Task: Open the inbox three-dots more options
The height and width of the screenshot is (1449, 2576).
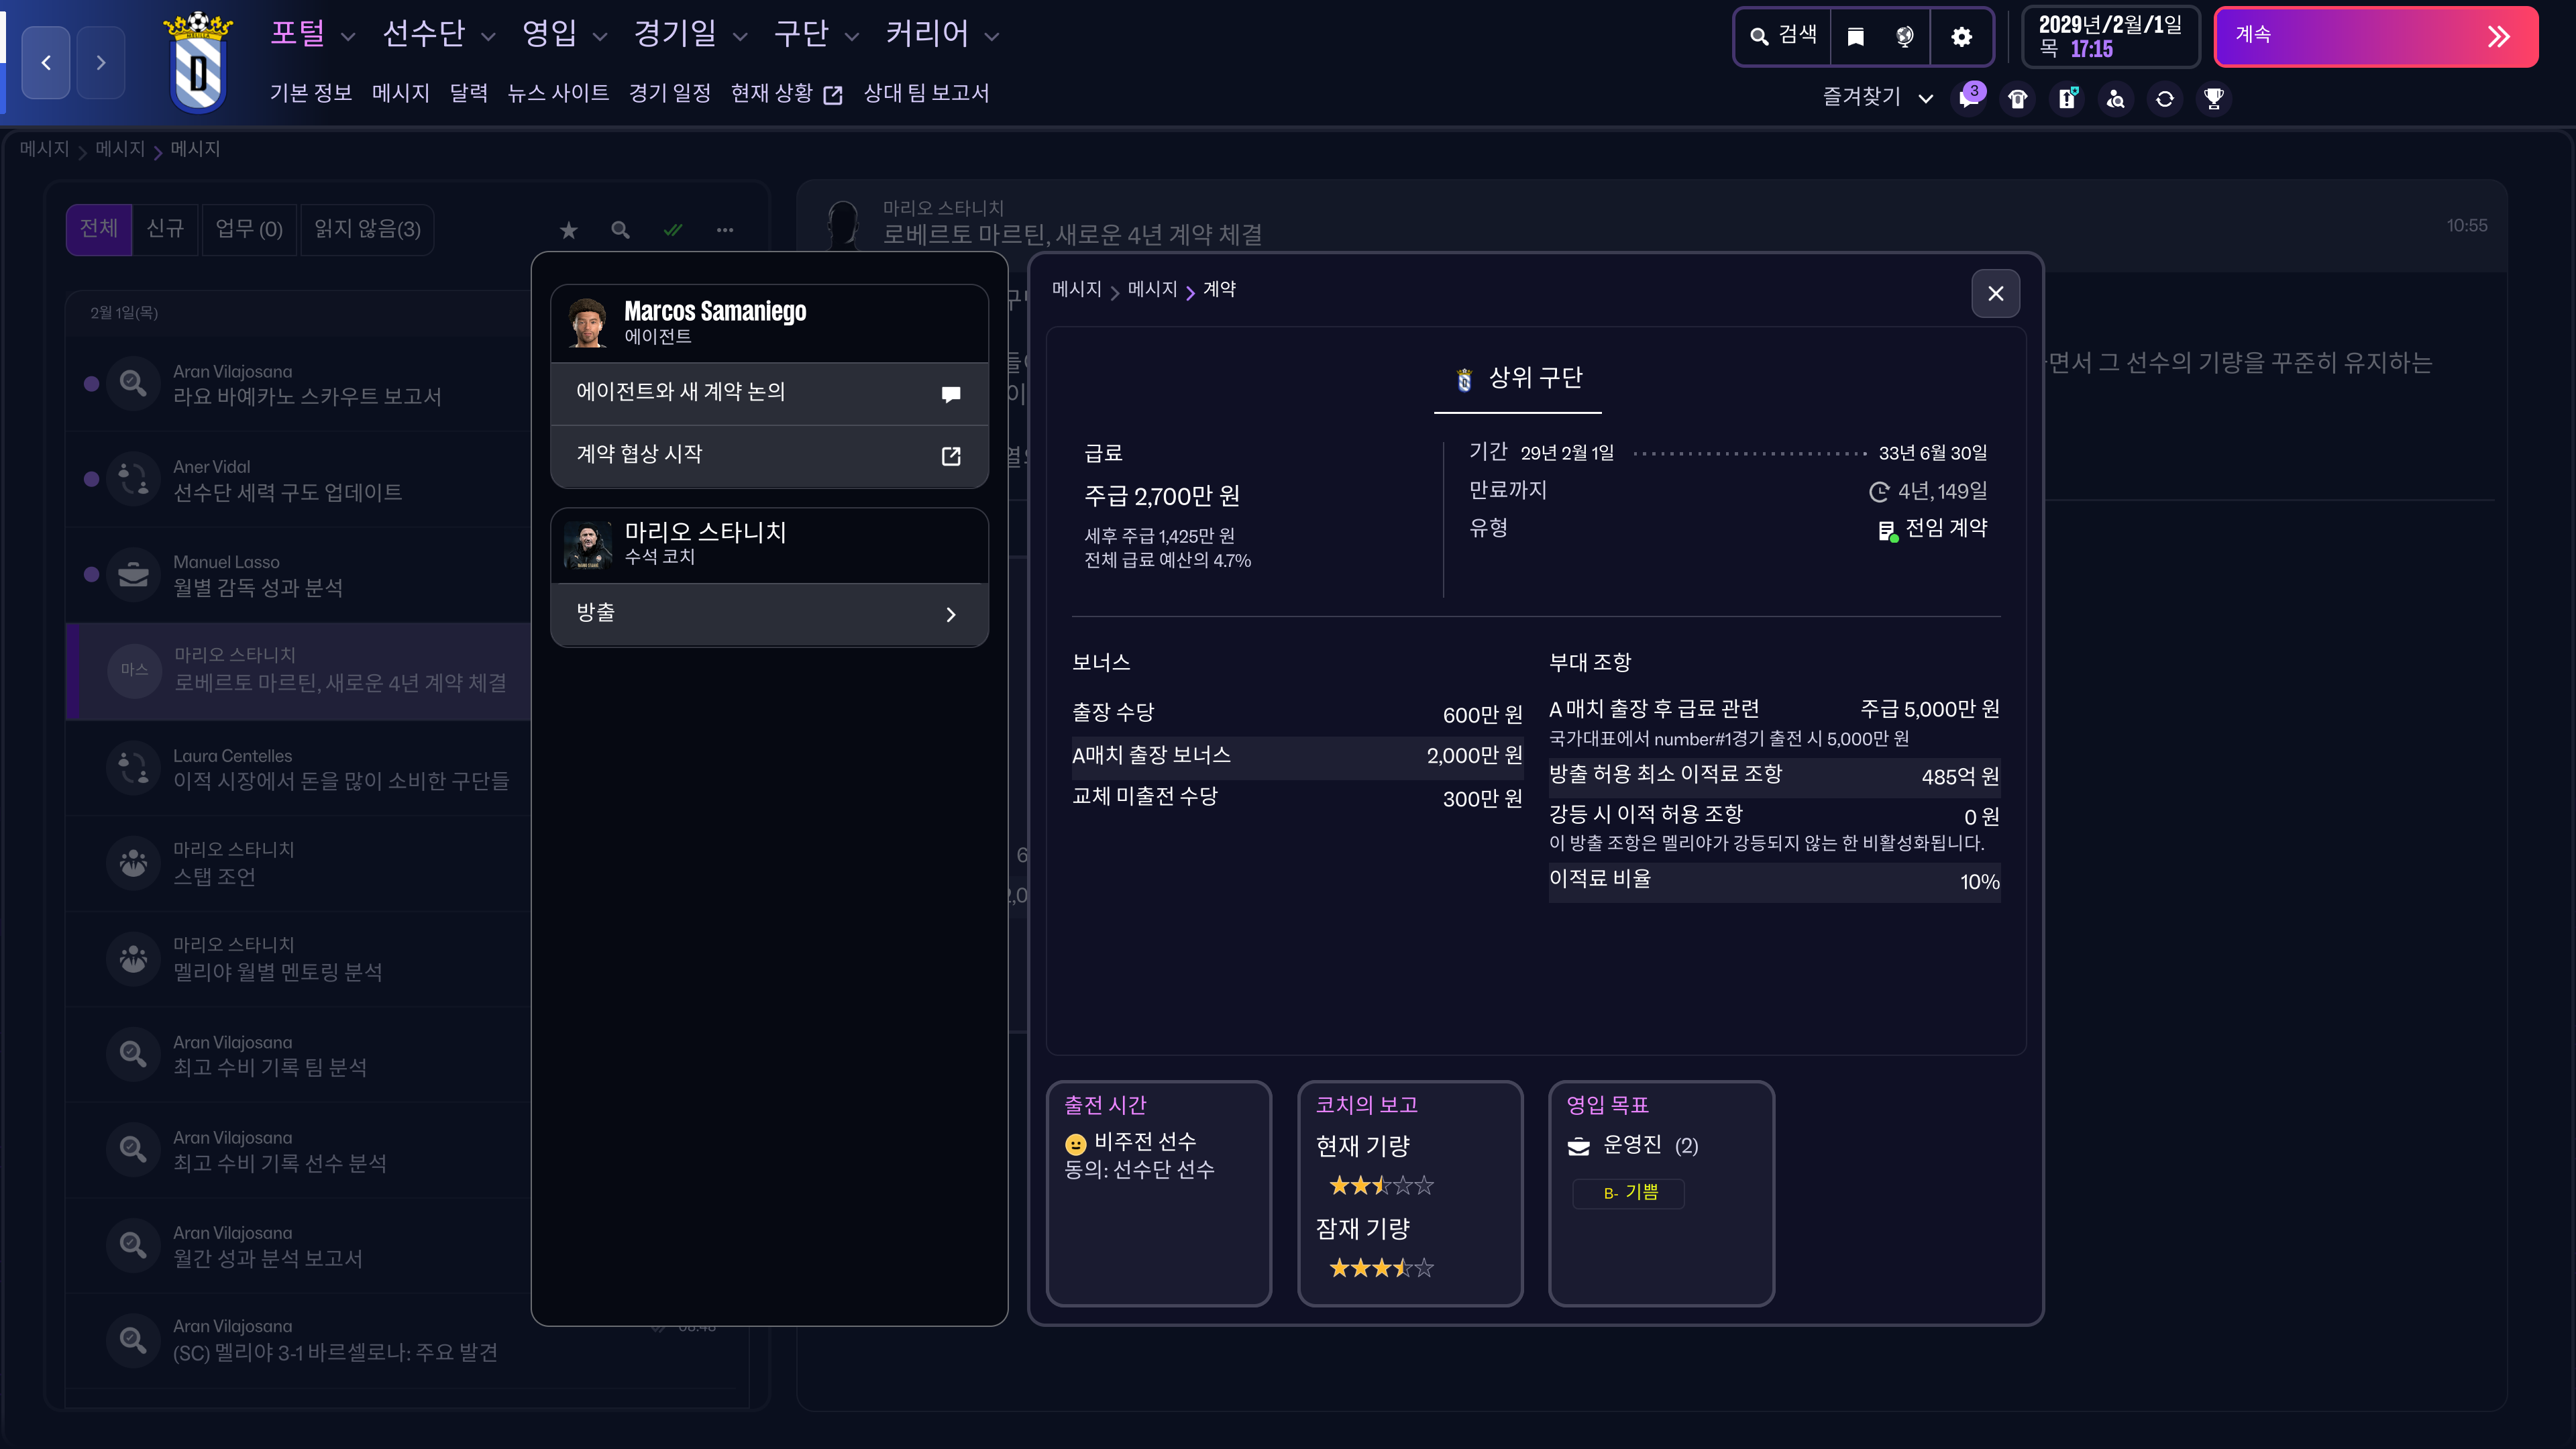Action: point(725,230)
